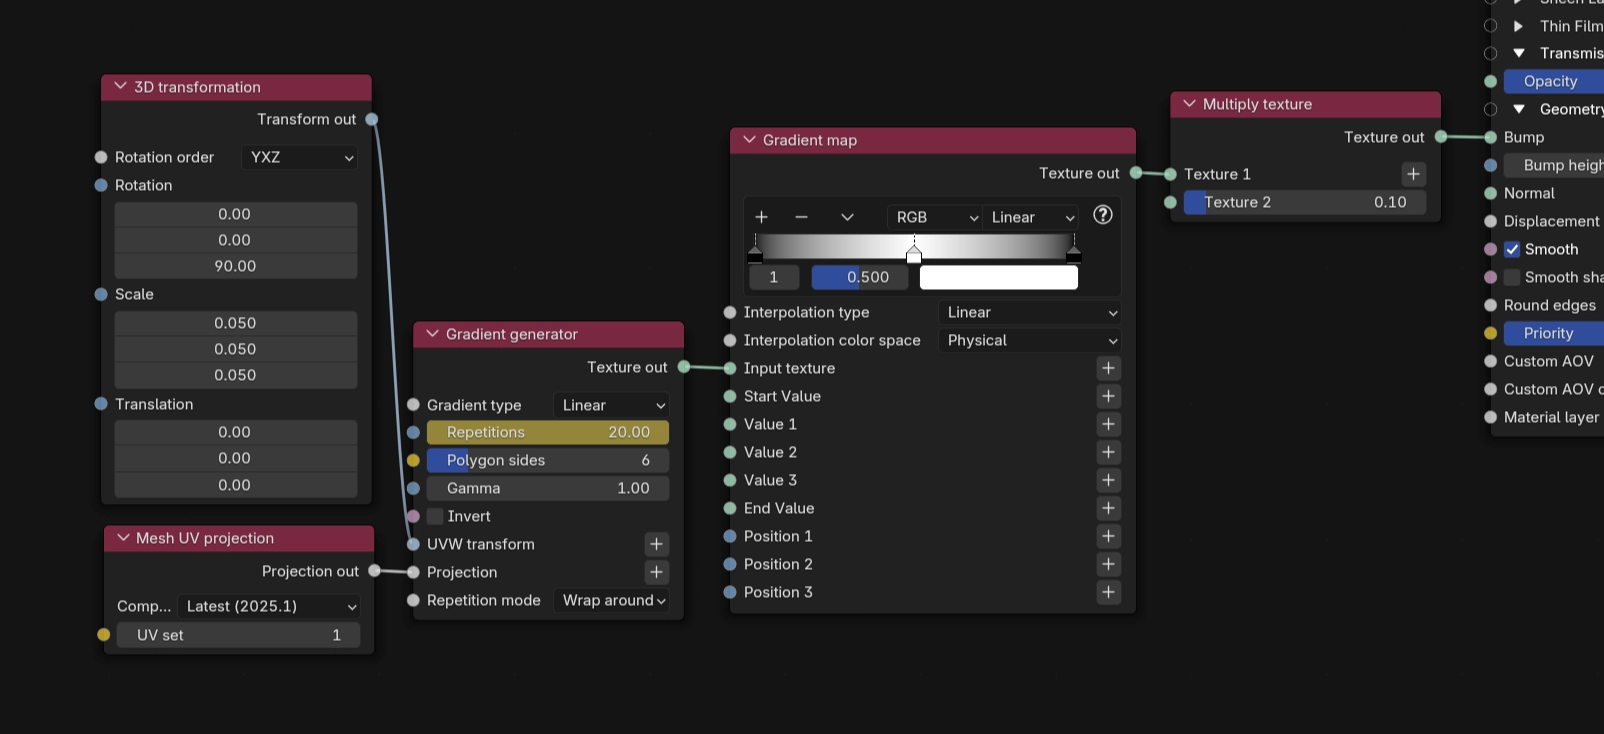
Task: Click the white gradient color swatch
Action: tap(998, 277)
